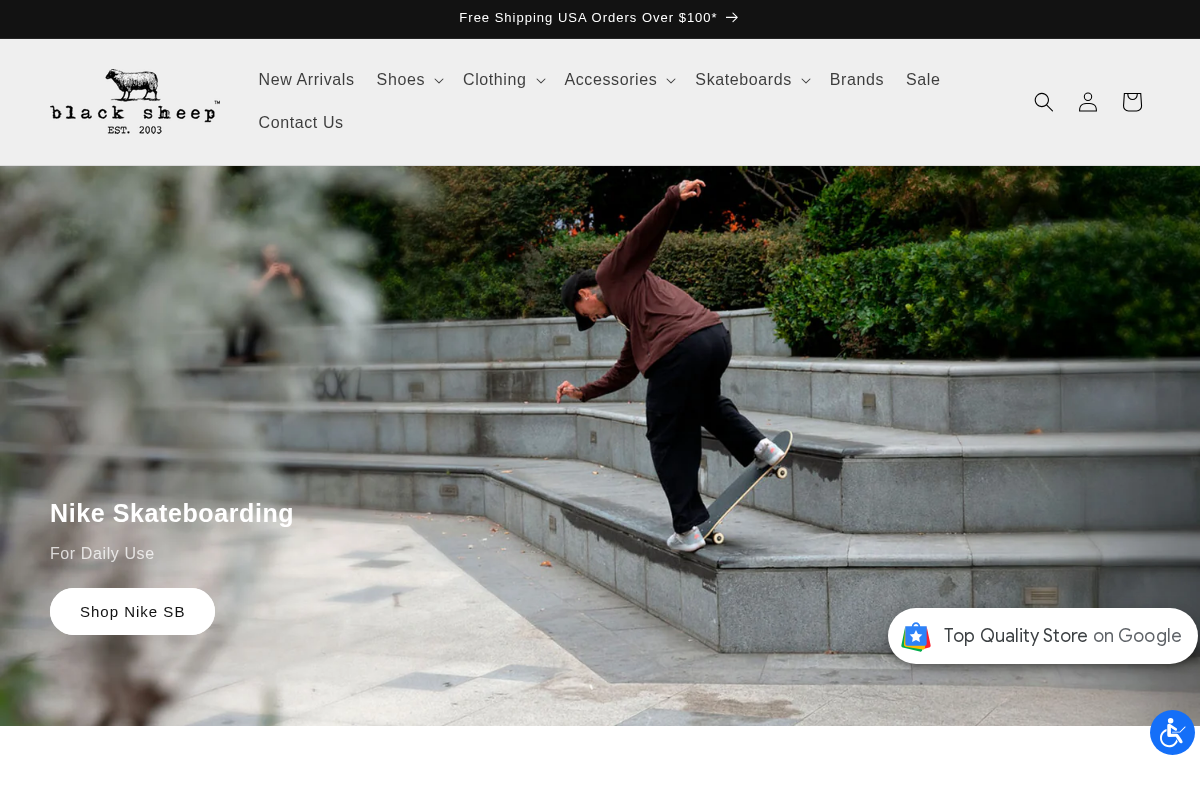The height and width of the screenshot is (800, 1200).
Task: Expand the Clothing dropdown menu
Action: [x=540, y=80]
